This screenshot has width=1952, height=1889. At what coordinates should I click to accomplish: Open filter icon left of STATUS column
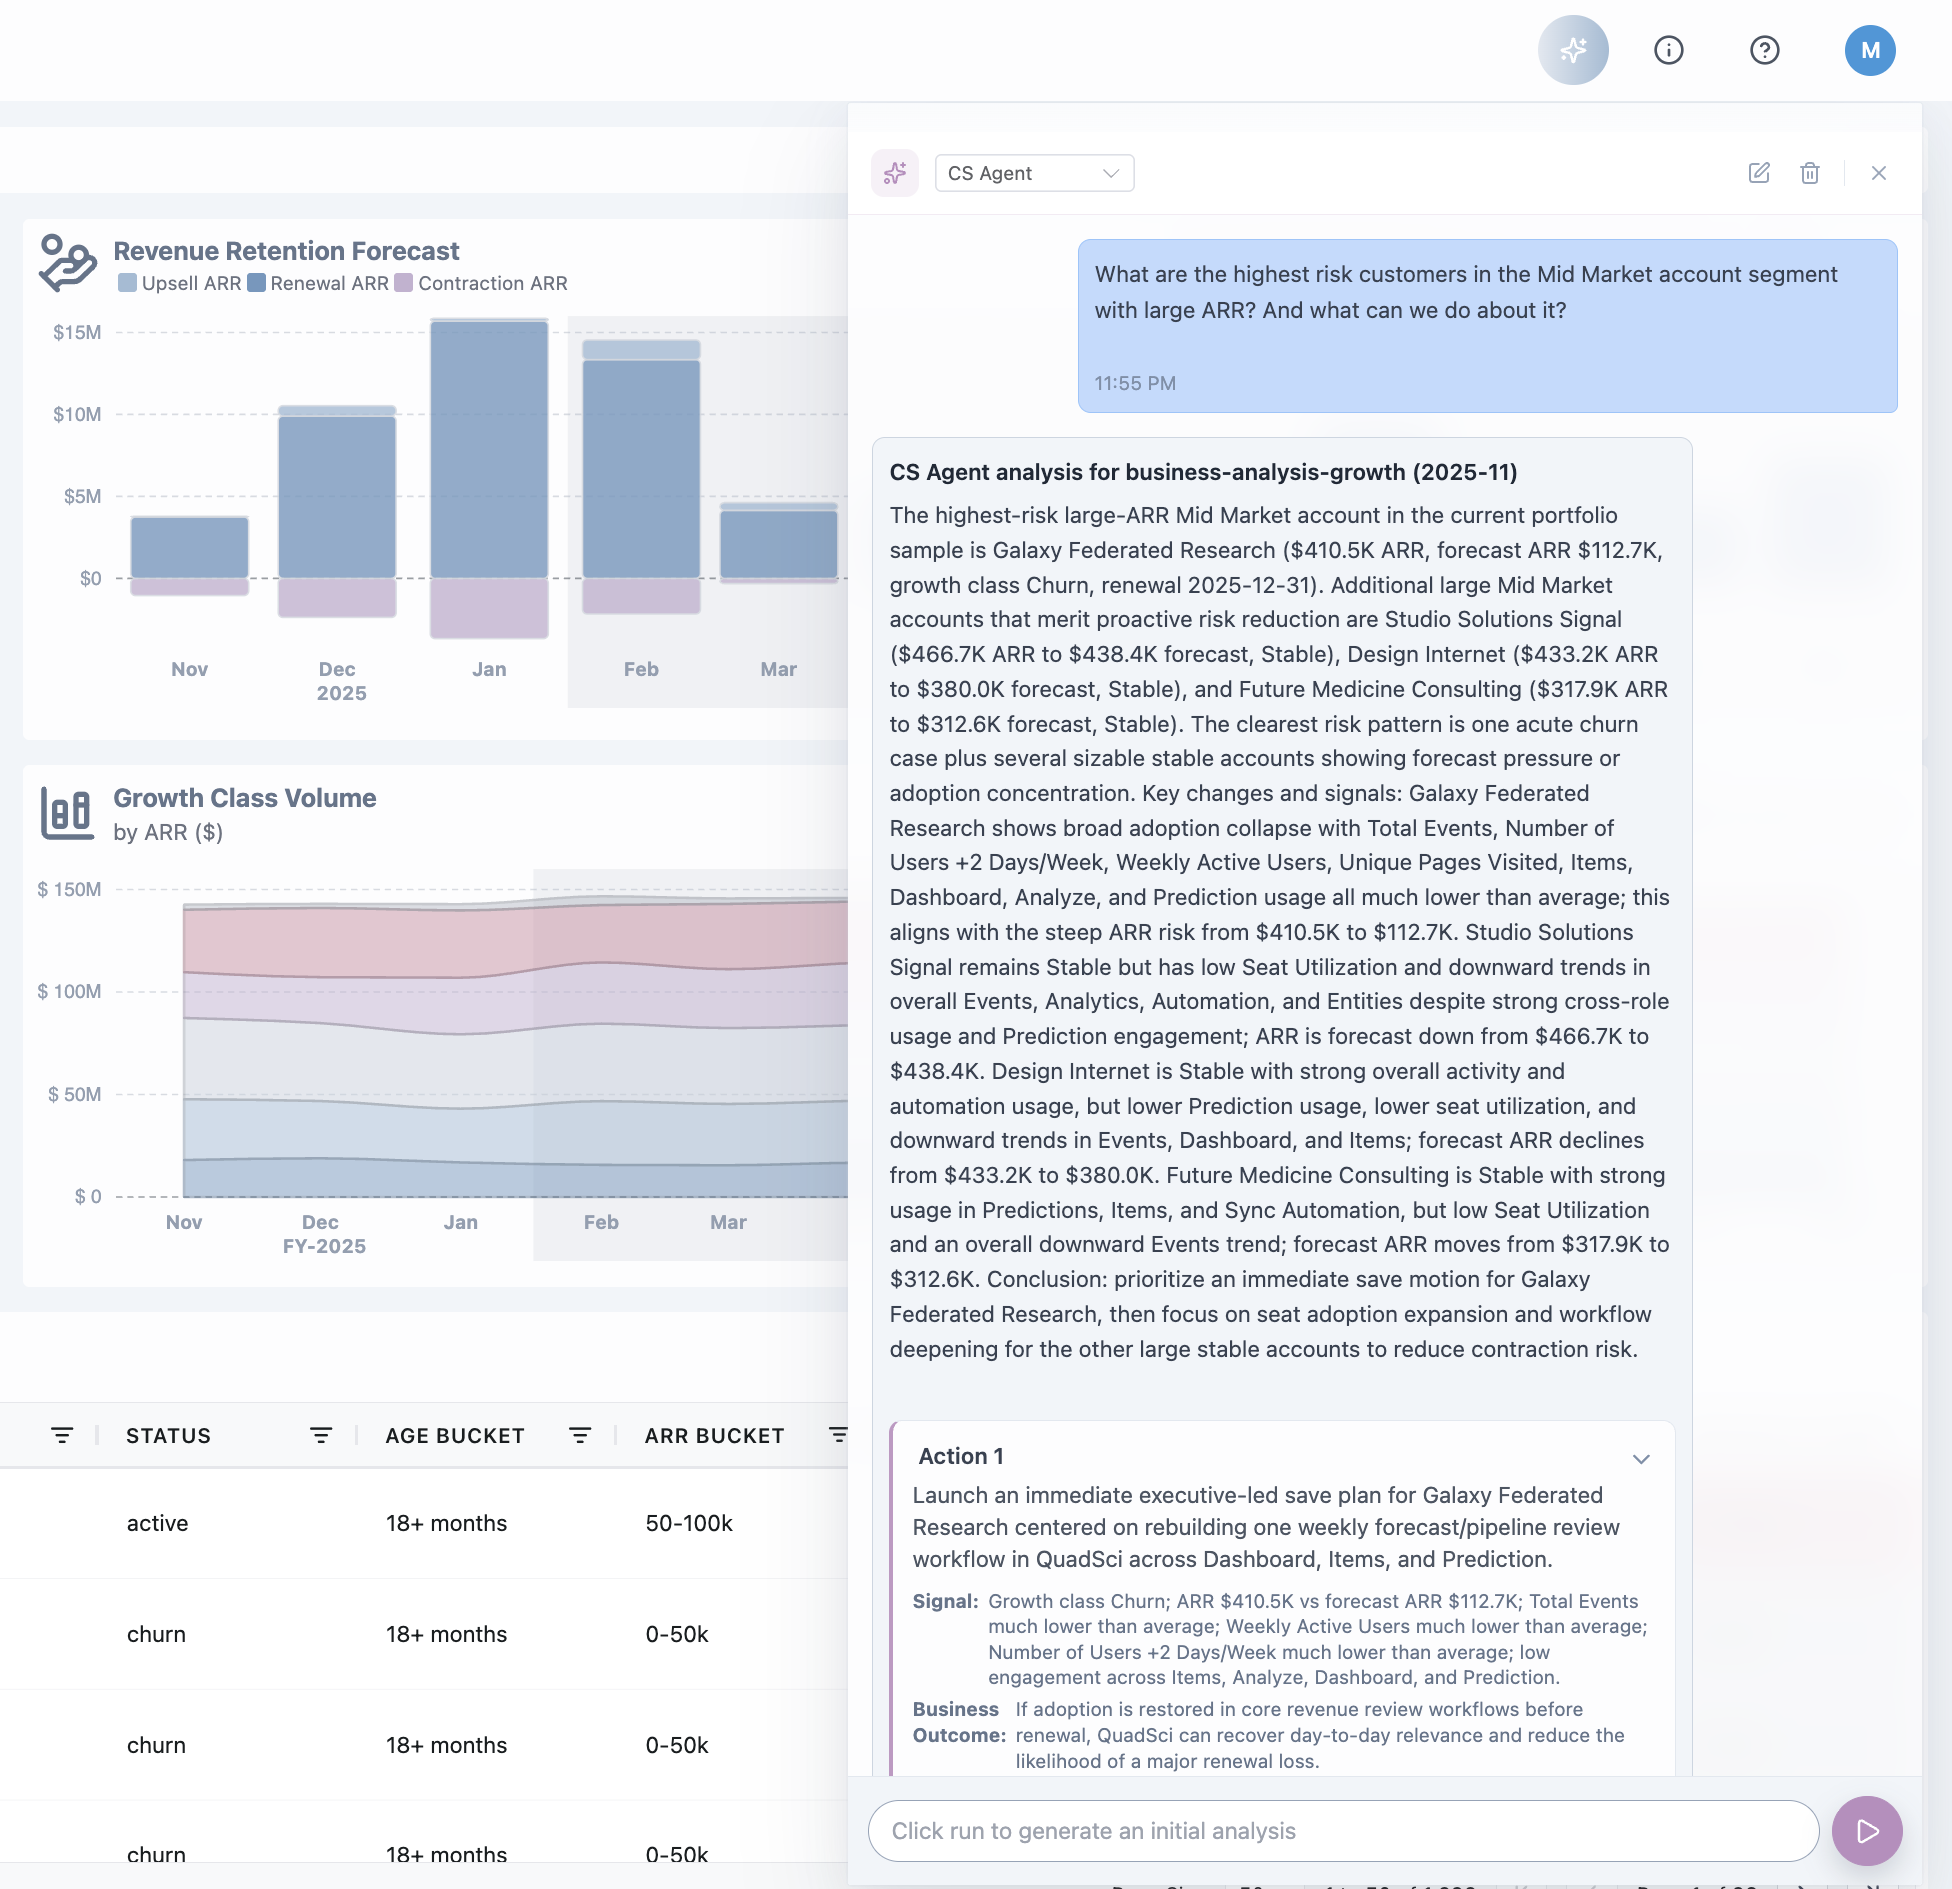62,1435
